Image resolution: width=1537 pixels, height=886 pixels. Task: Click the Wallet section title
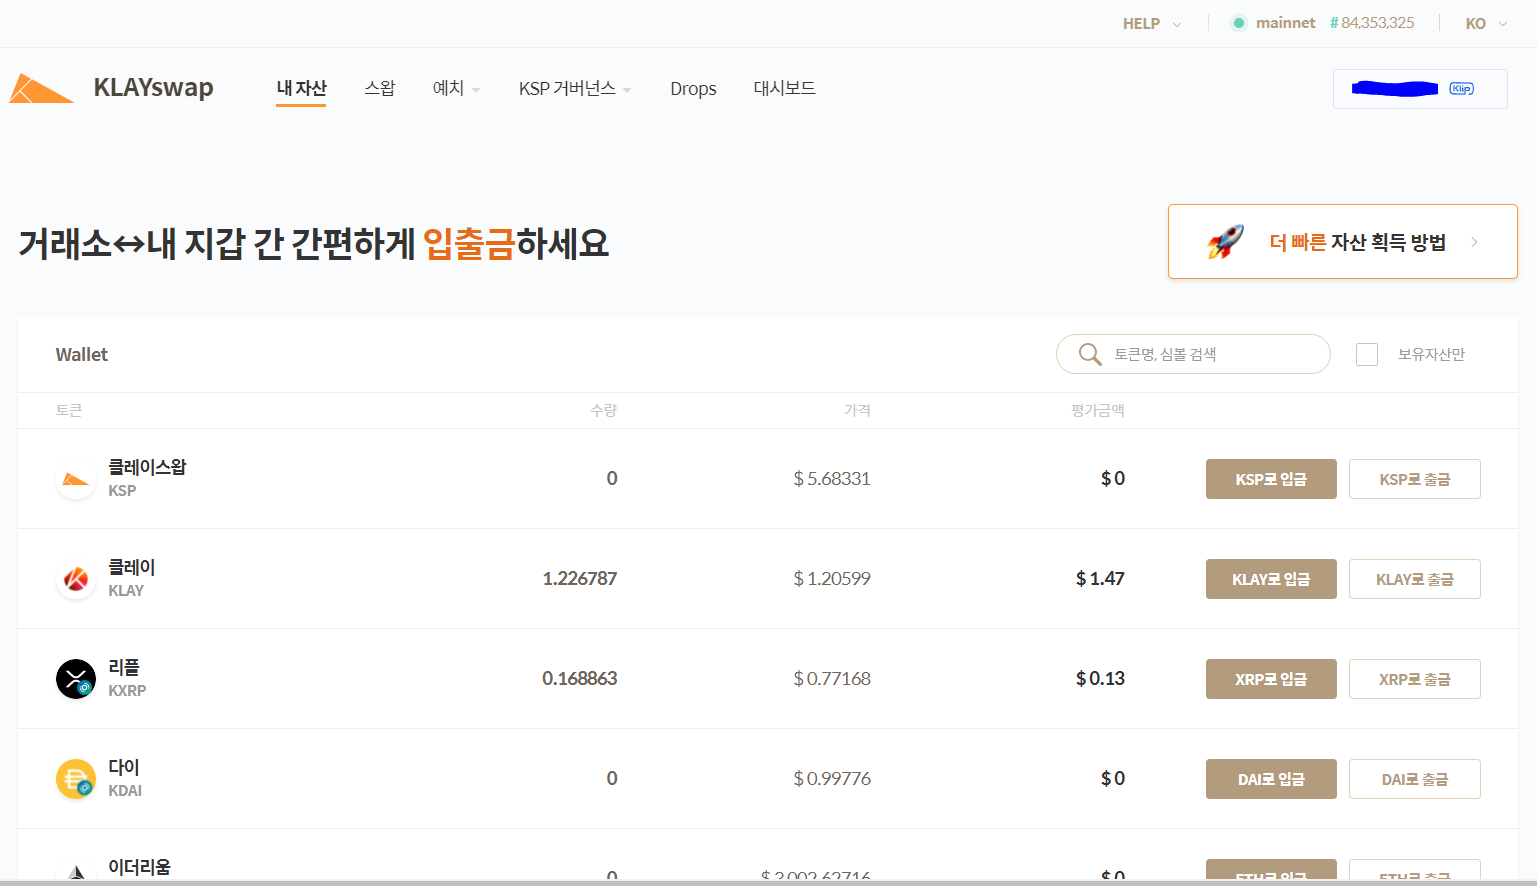point(82,355)
